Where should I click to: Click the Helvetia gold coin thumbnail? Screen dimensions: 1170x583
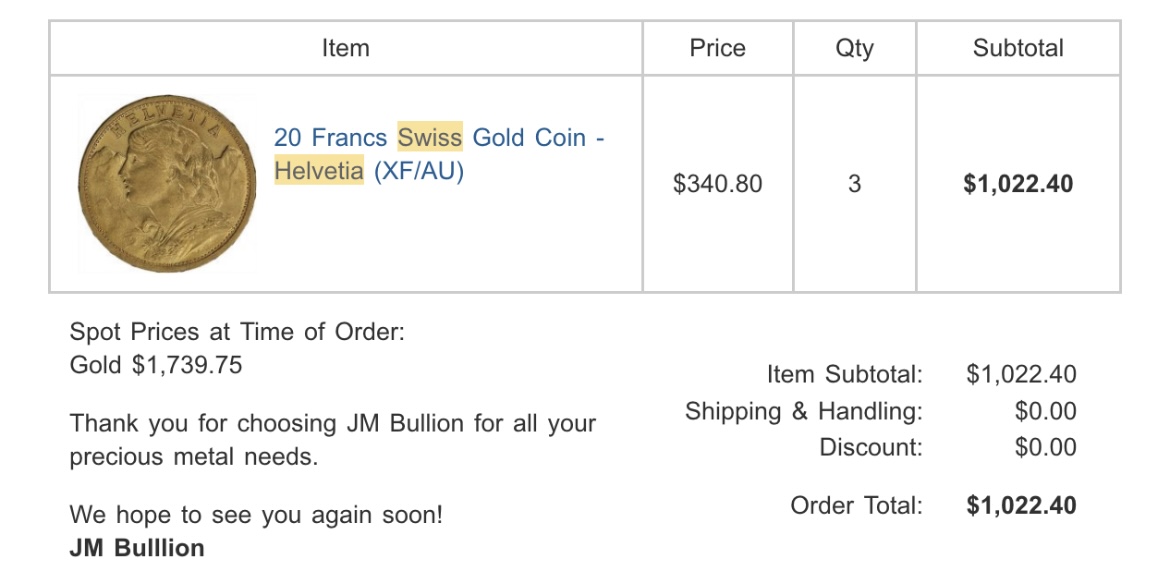[x=167, y=184]
